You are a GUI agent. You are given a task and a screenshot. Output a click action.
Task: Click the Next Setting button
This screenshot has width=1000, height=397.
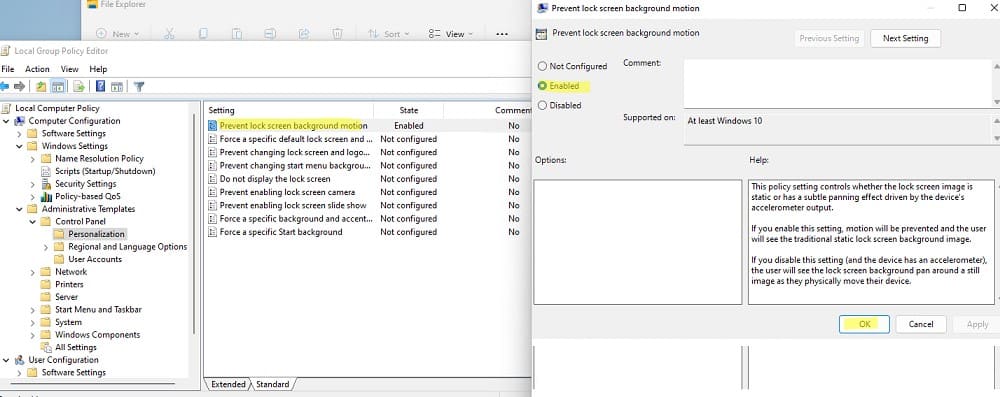[905, 38]
